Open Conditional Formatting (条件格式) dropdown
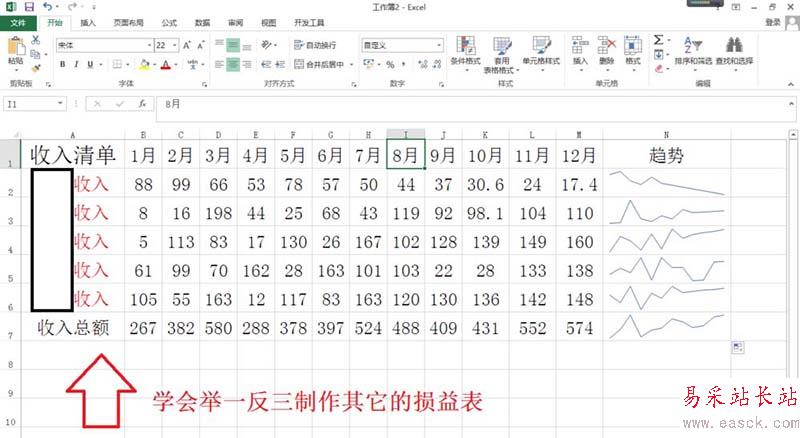The width and height of the screenshot is (800, 438). click(x=465, y=53)
